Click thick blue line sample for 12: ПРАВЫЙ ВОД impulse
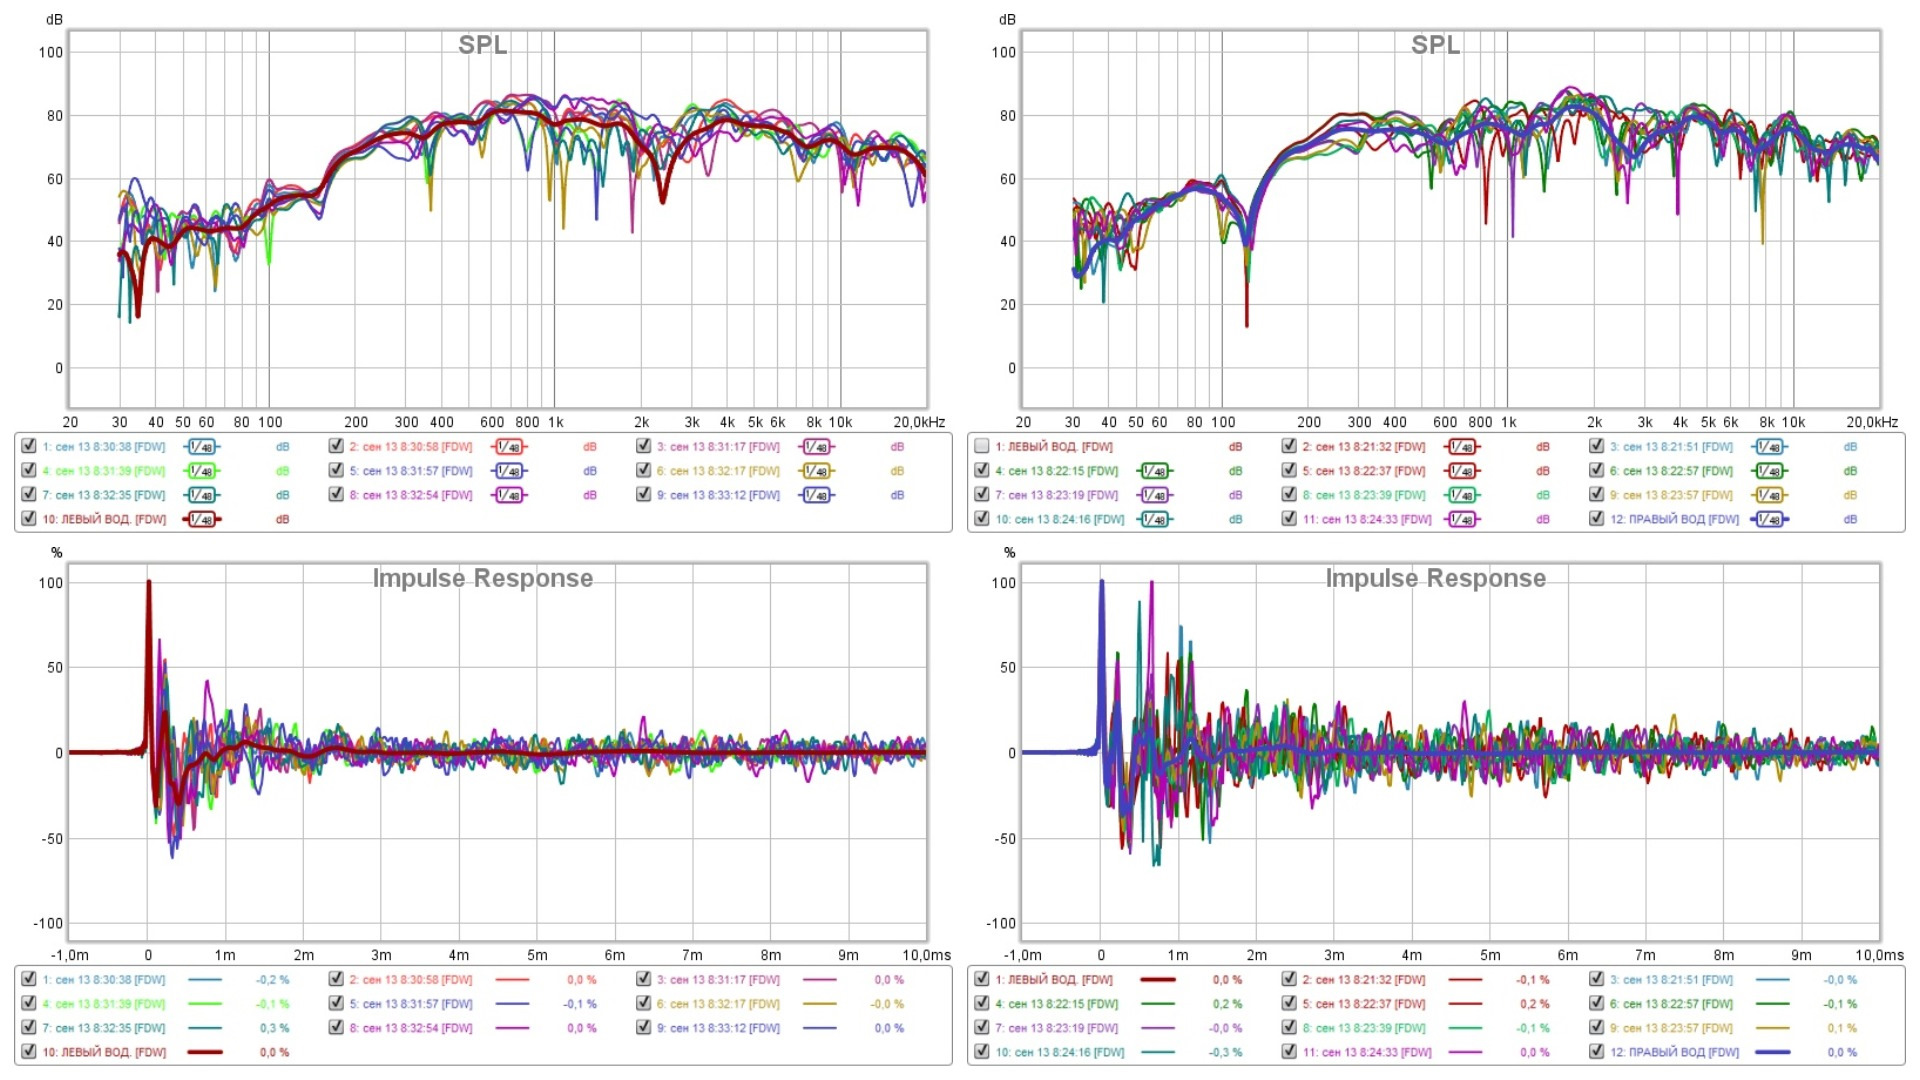1920x1080 pixels. [1772, 1052]
